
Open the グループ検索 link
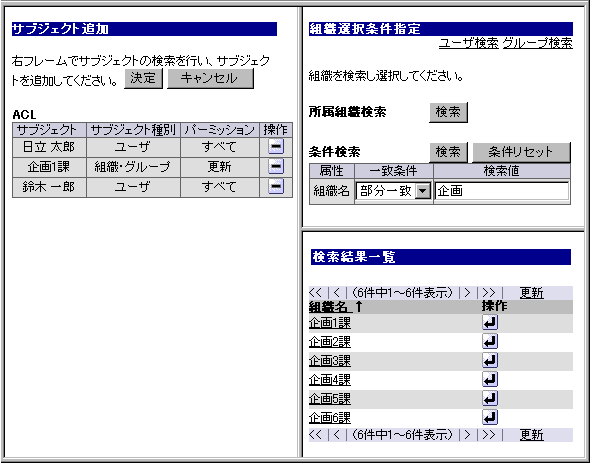pyautogui.click(x=538, y=43)
